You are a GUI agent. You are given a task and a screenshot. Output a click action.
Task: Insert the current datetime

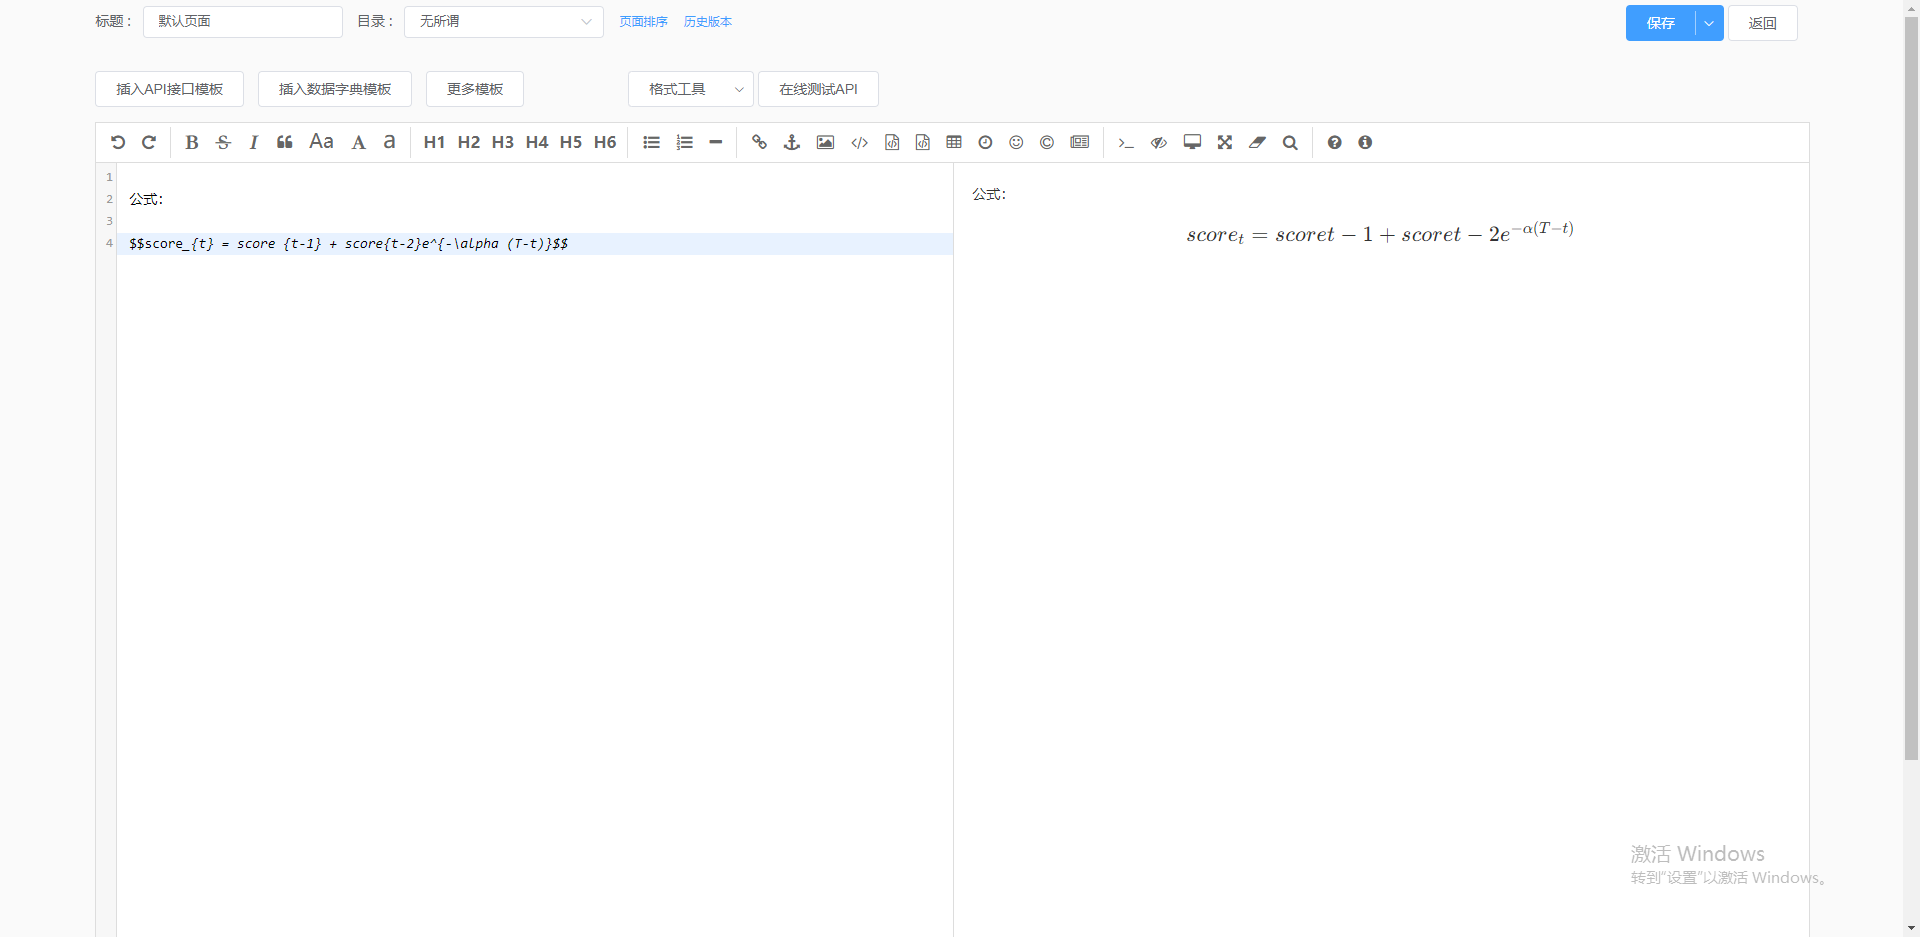coord(985,142)
